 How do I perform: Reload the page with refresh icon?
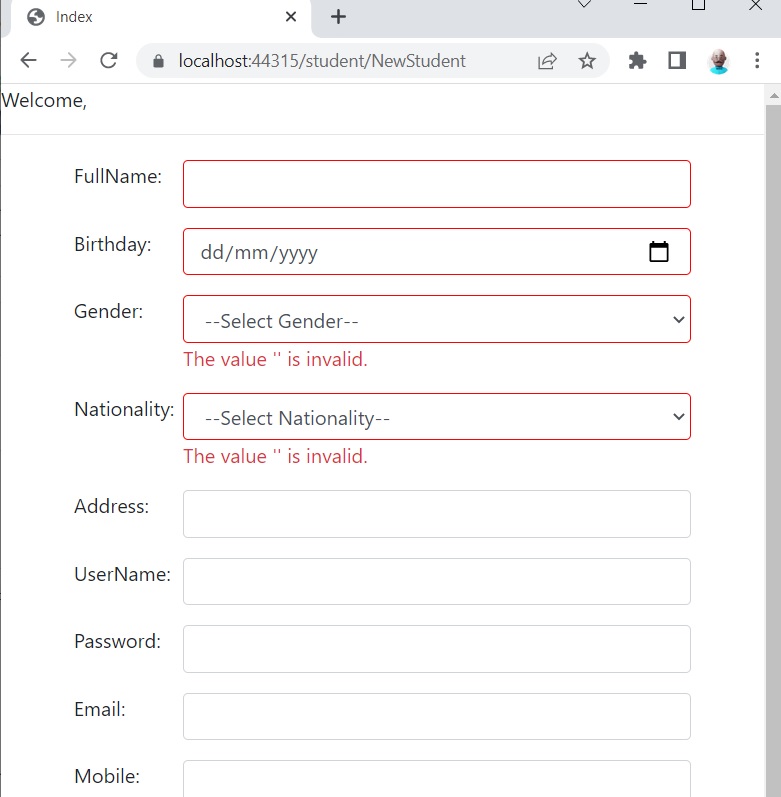[108, 60]
